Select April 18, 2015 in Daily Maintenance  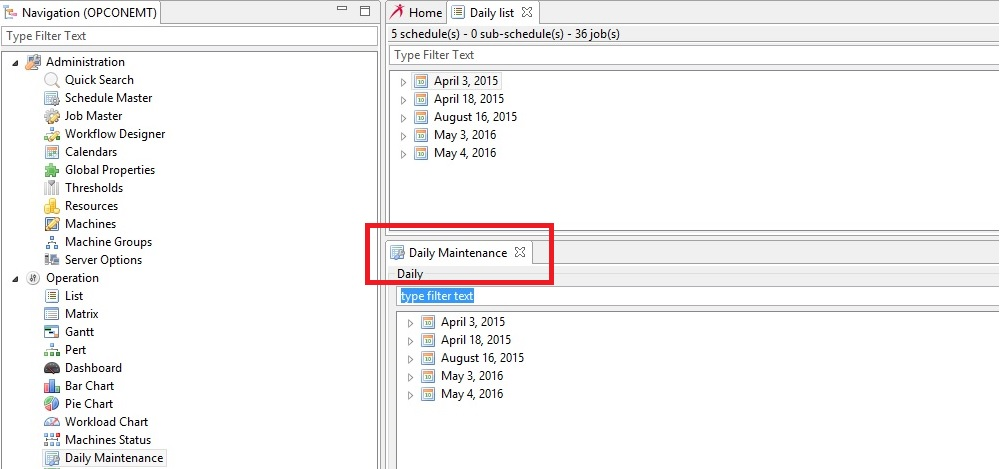(x=476, y=340)
